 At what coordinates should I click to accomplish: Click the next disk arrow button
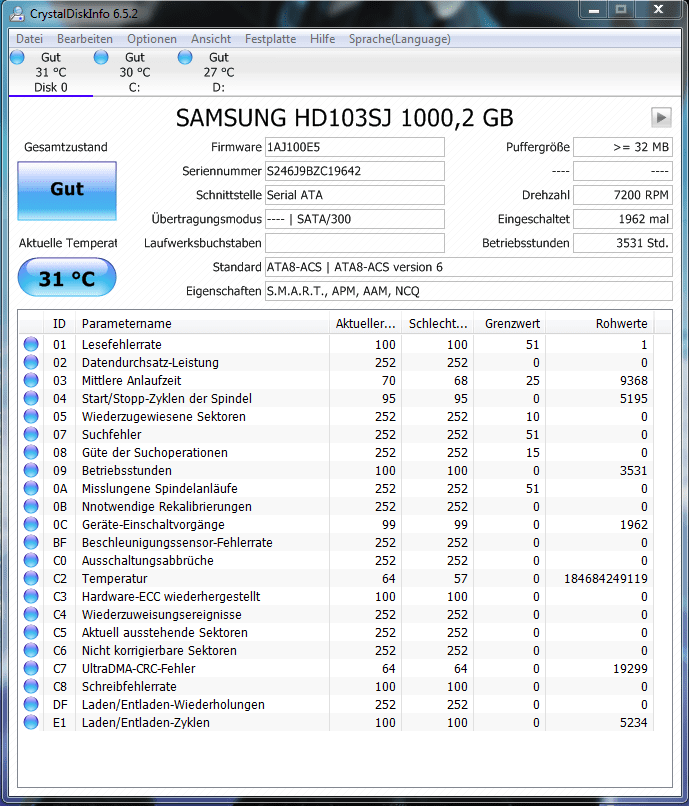[661, 118]
